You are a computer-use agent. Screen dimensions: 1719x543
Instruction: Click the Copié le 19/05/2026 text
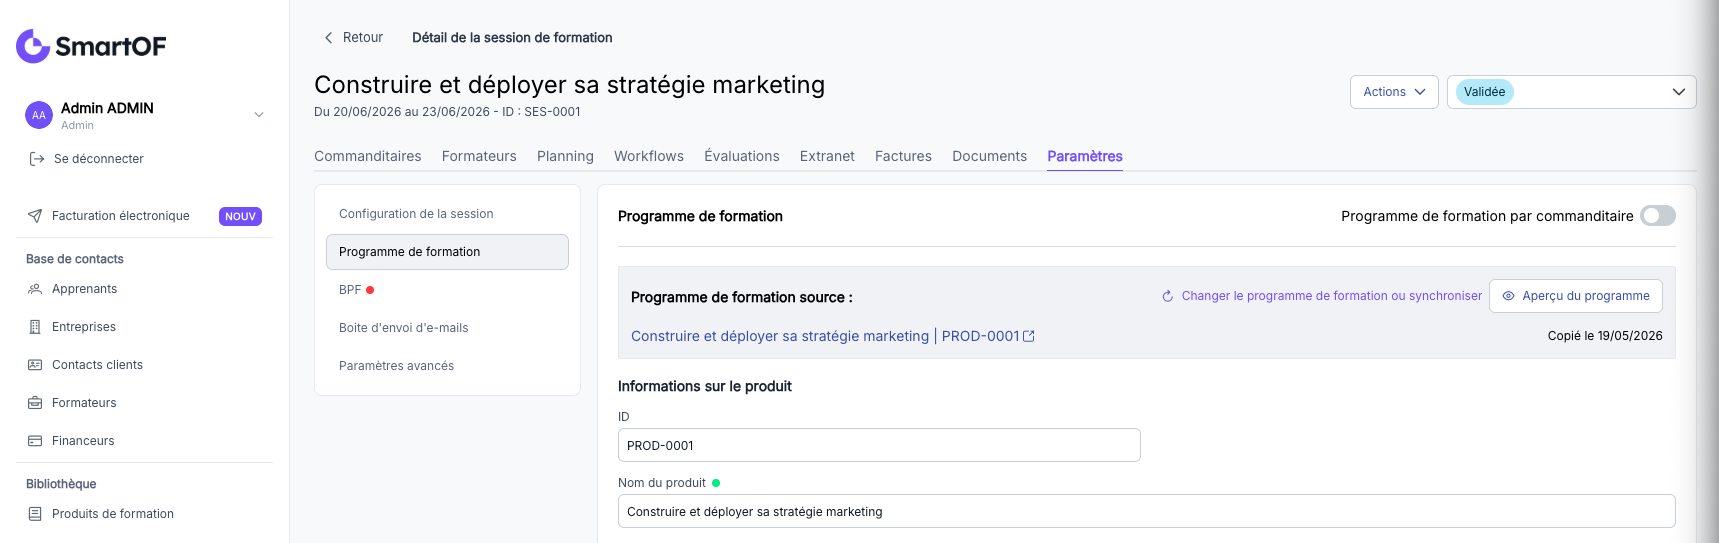point(1604,336)
